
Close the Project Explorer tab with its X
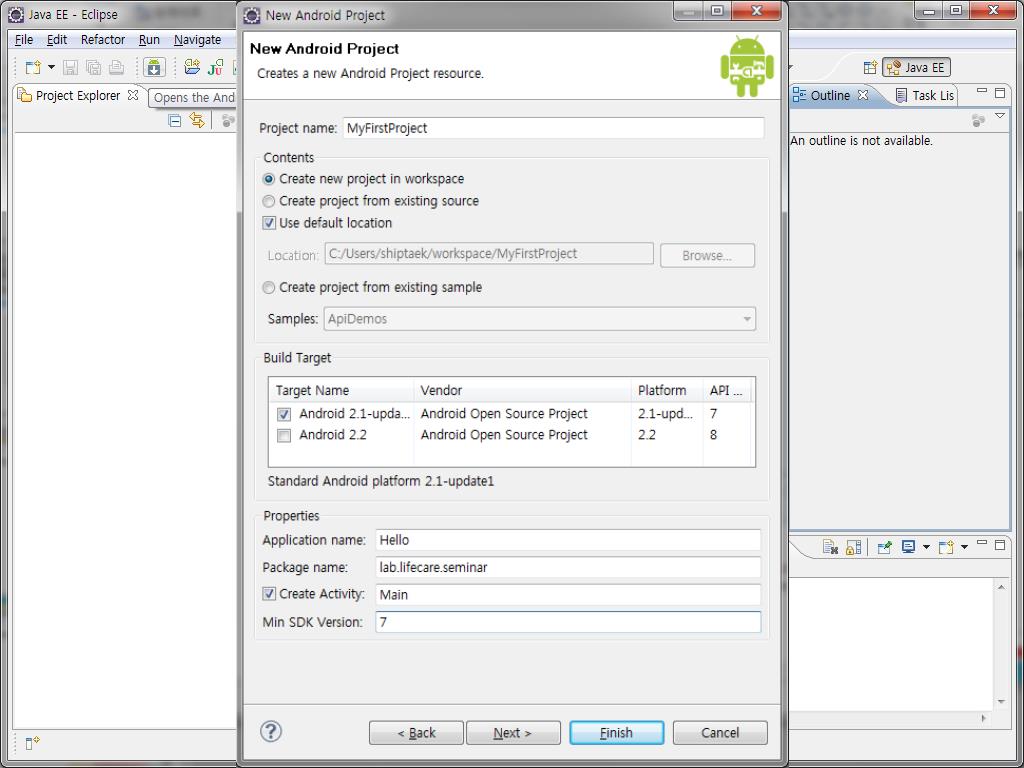click(x=133, y=95)
